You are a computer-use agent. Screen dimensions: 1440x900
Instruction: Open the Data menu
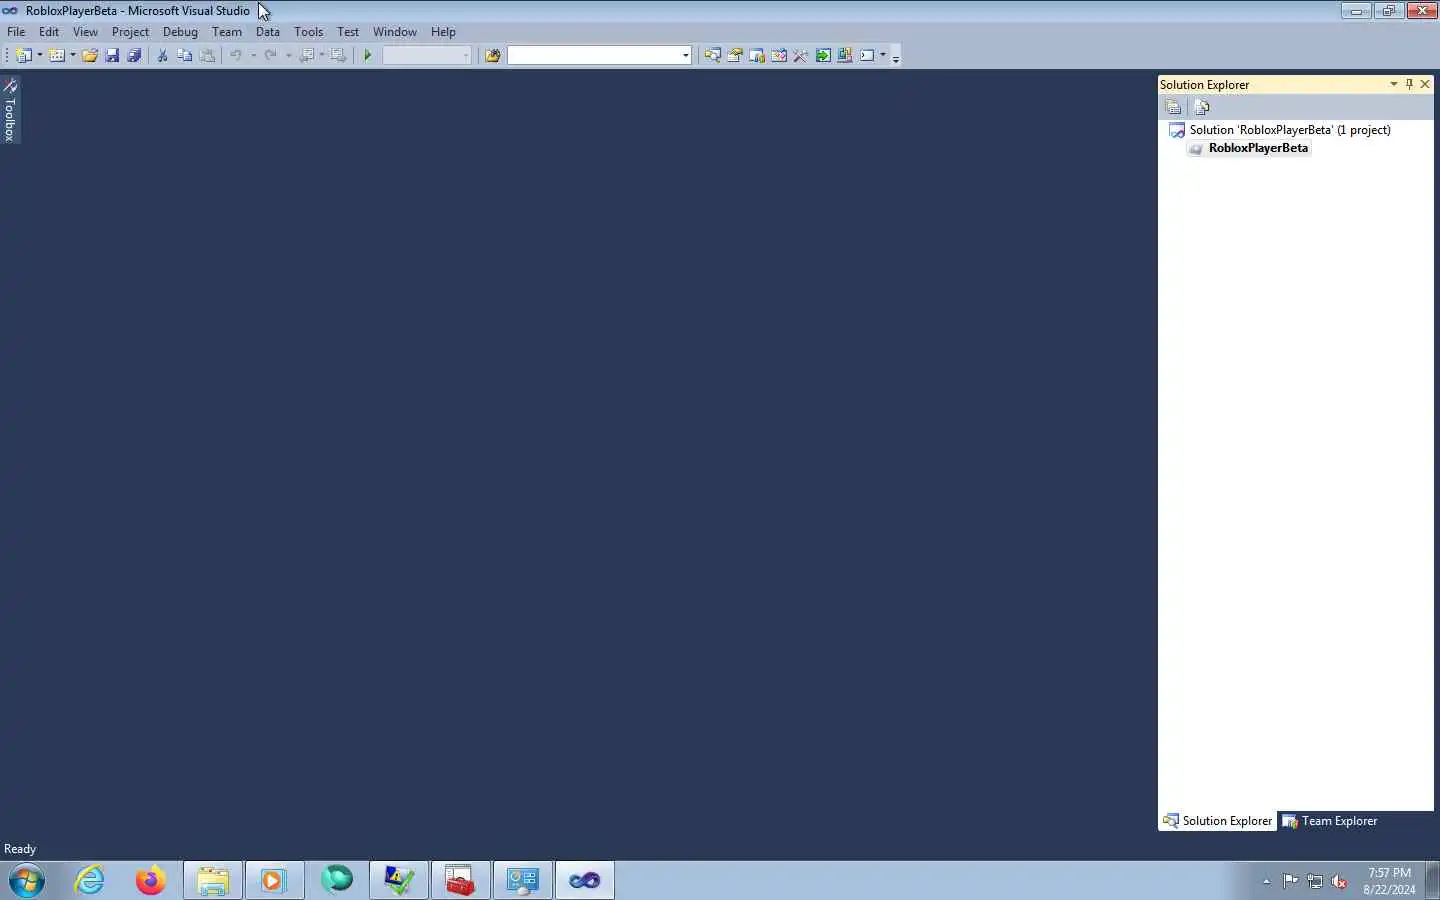pyautogui.click(x=268, y=32)
